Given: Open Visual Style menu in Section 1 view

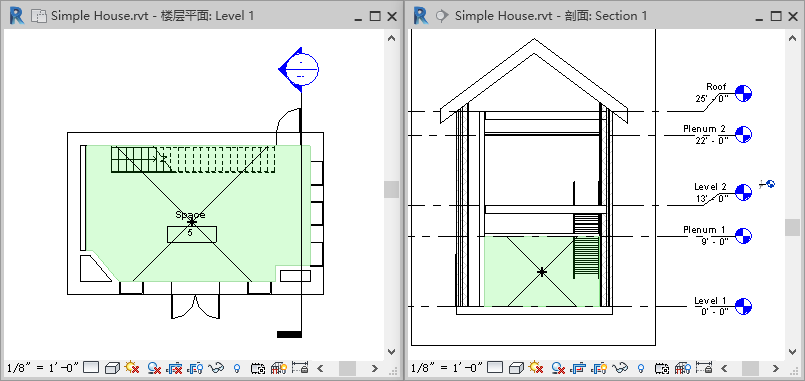Looking at the screenshot, I should tap(516, 368).
